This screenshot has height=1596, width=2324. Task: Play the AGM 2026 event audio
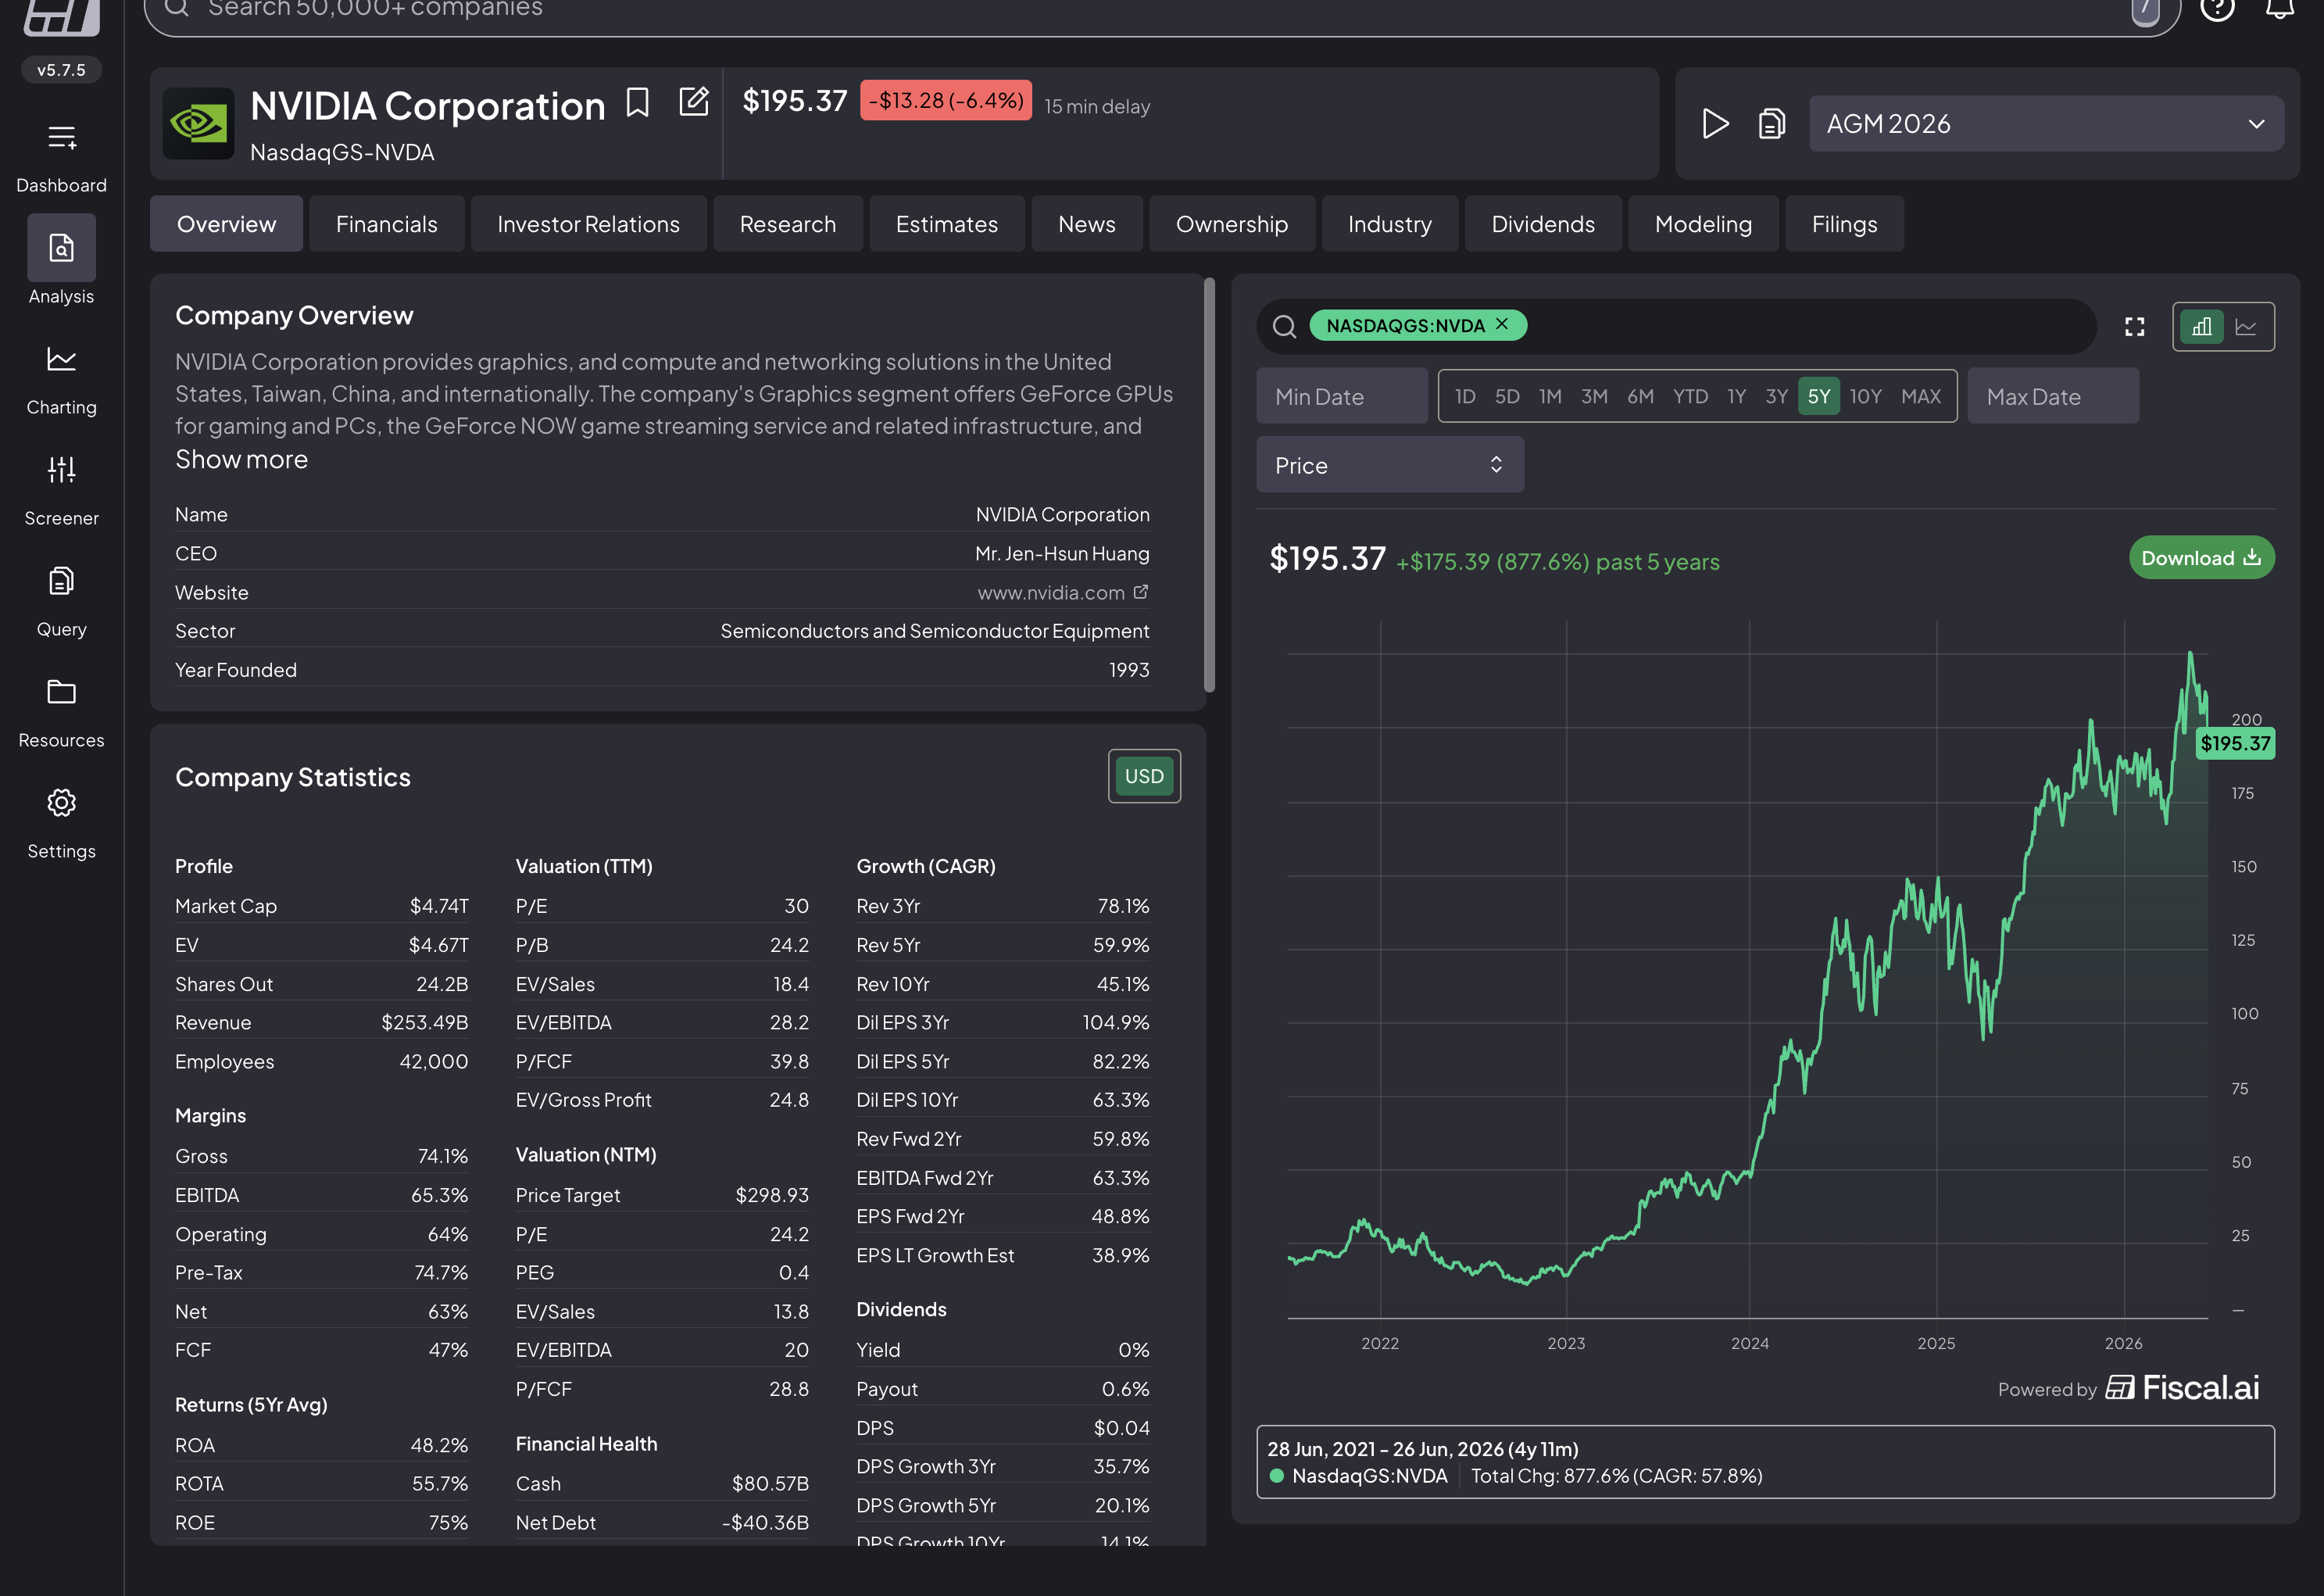tap(1716, 124)
